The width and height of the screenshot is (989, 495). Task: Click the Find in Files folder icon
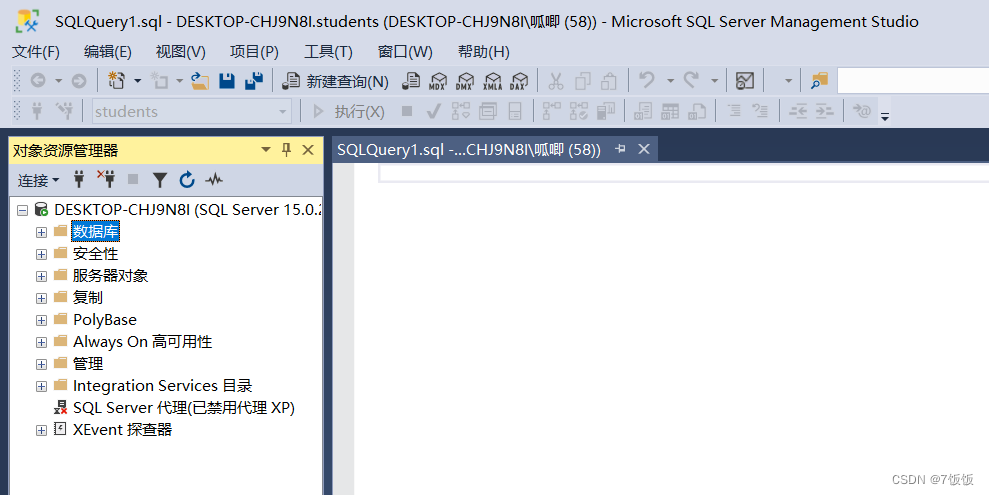pyautogui.click(x=819, y=81)
